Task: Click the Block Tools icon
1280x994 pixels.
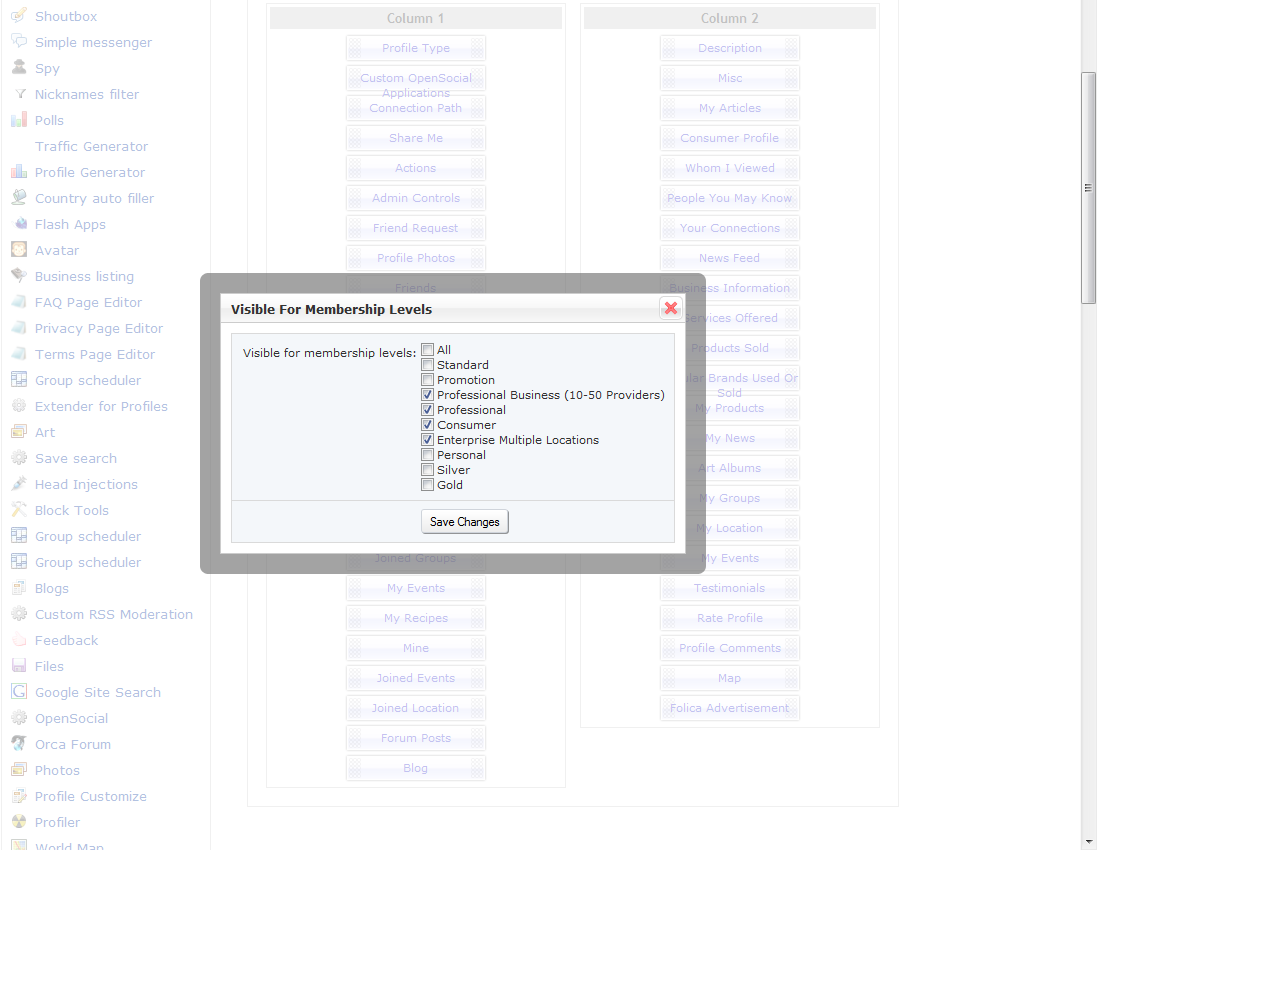Action: coord(19,510)
